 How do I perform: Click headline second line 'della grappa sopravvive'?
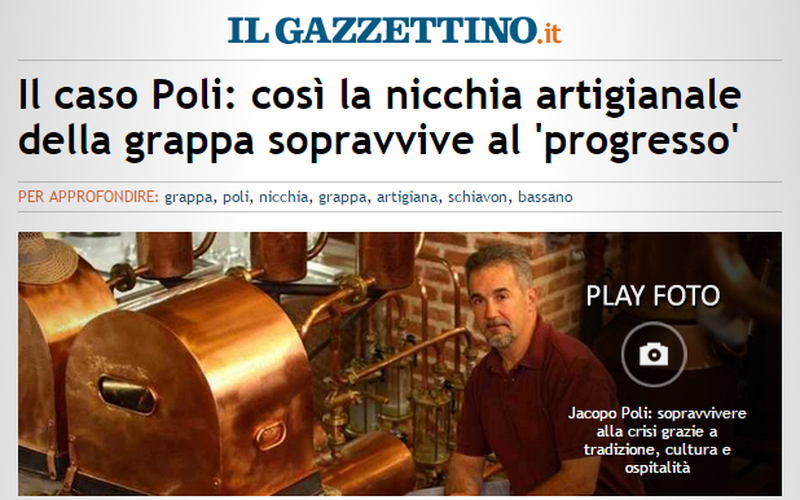(x=246, y=142)
